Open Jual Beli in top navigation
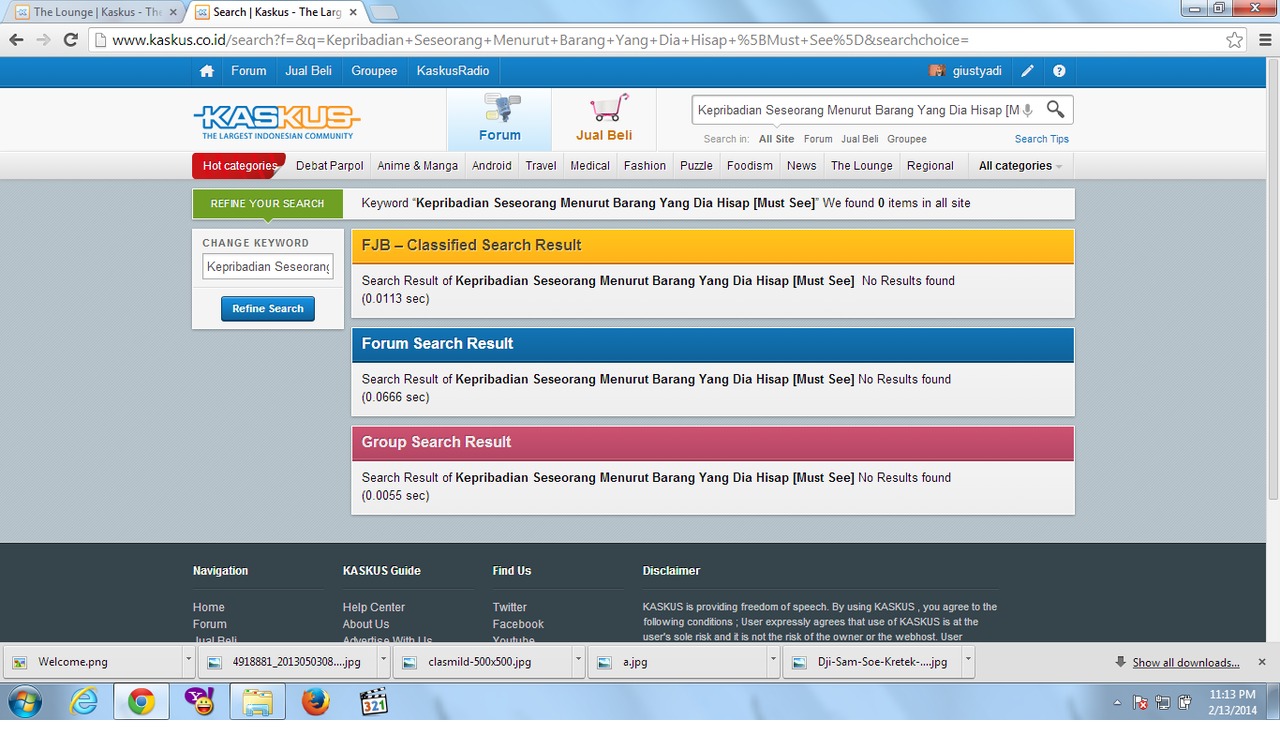 point(309,71)
